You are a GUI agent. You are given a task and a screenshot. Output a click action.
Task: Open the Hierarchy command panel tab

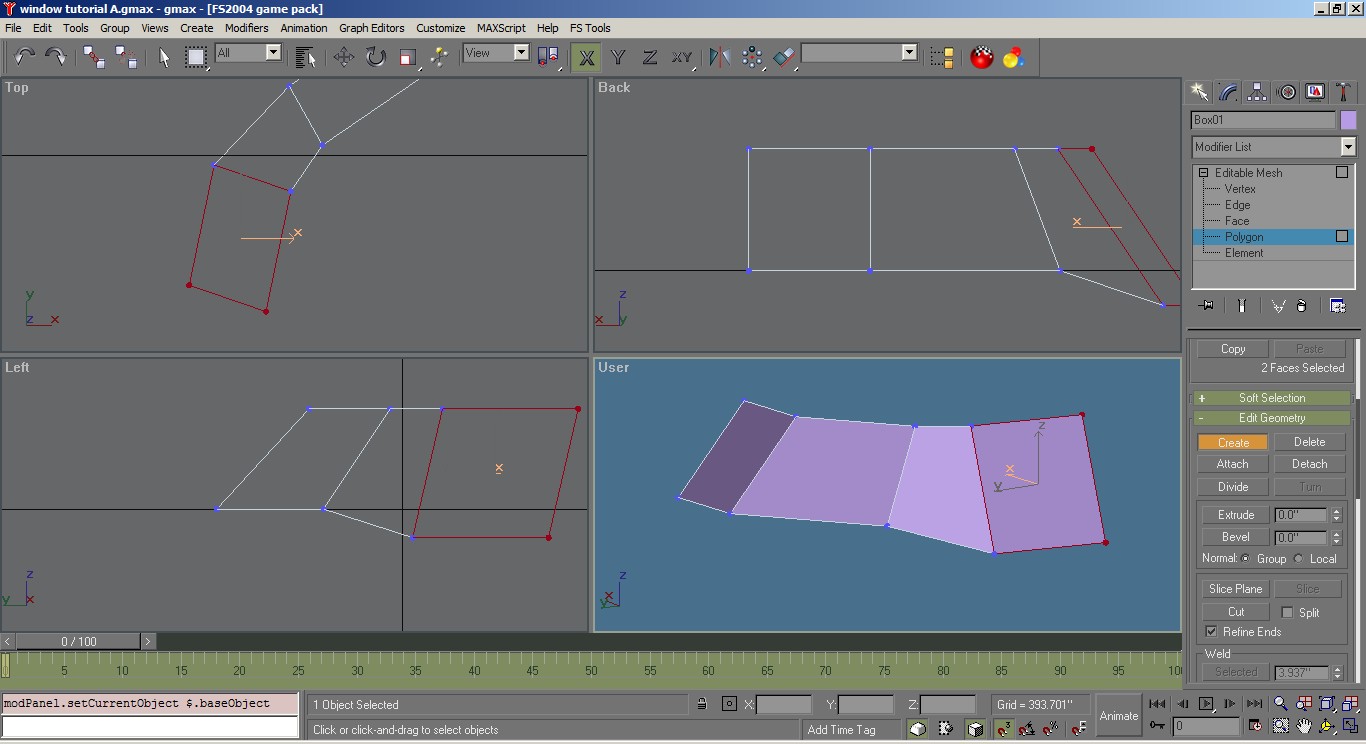coord(1257,92)
